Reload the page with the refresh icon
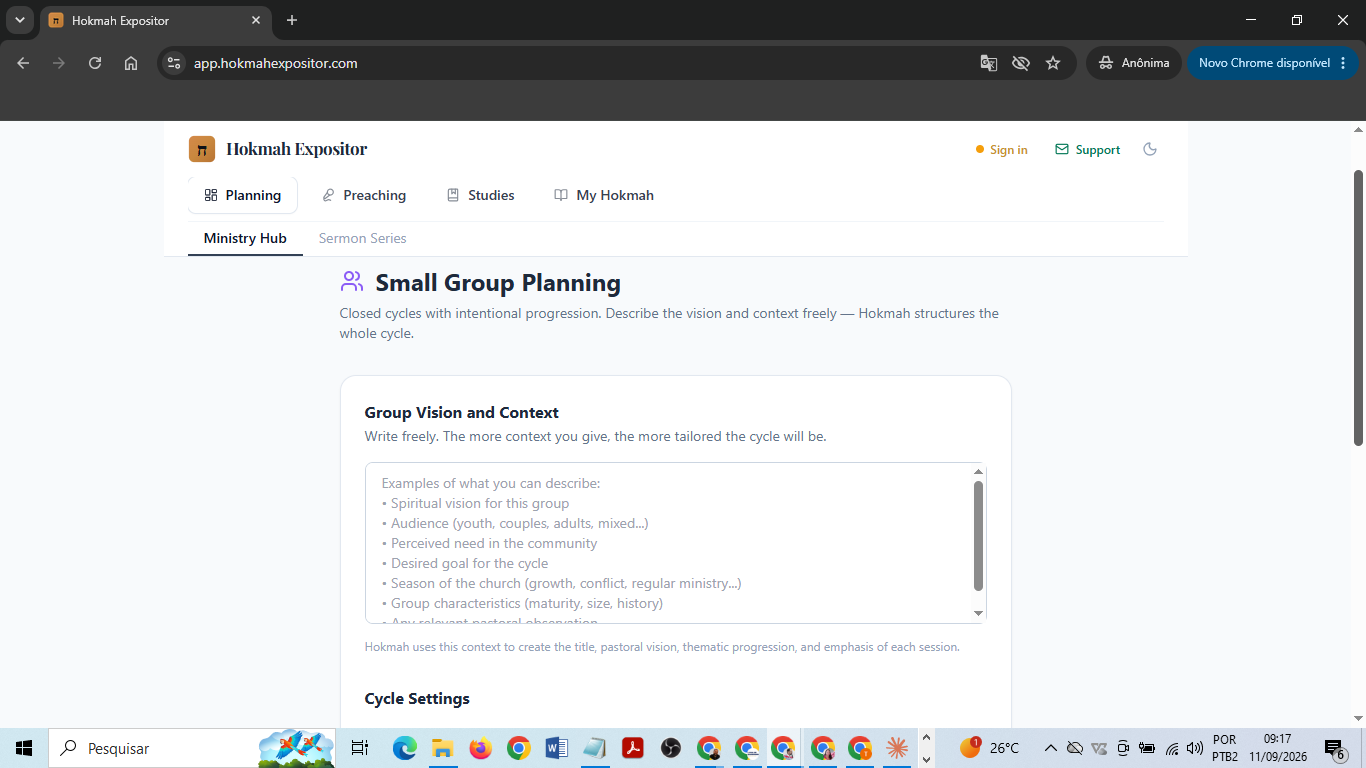1366x768 pixels. (95, 63)
